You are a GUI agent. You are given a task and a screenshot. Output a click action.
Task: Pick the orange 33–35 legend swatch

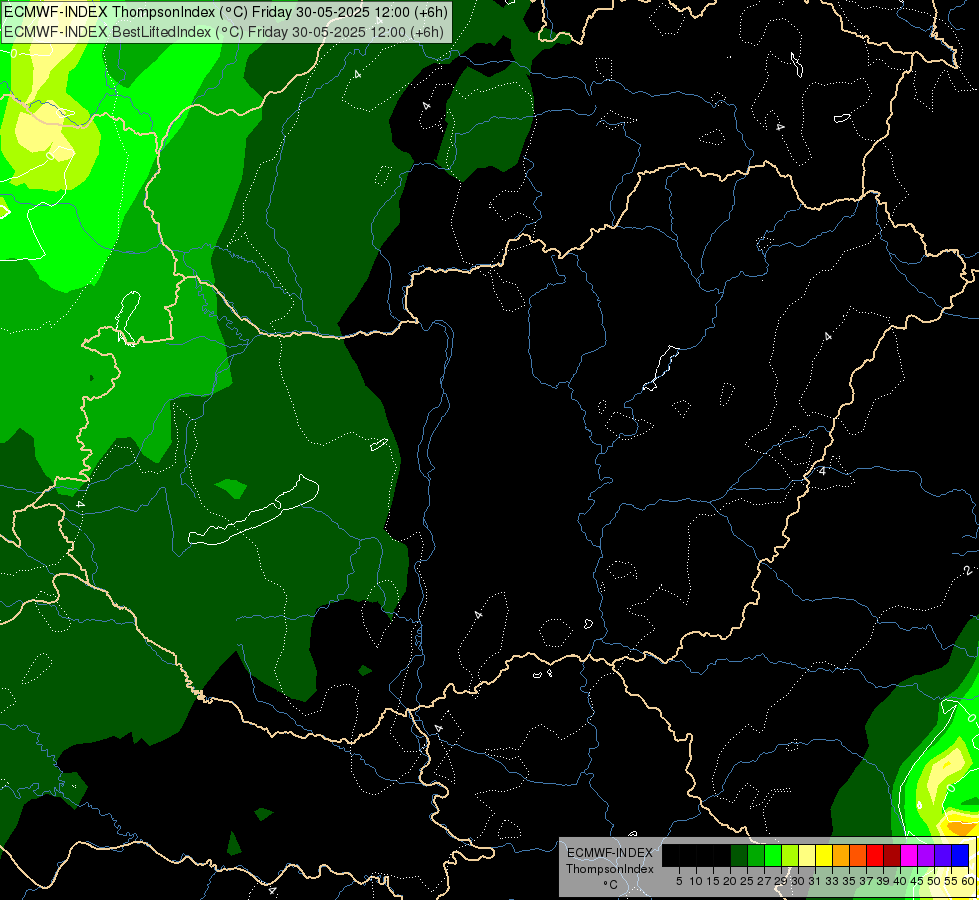pyautogui.click(x=841, y=855)
